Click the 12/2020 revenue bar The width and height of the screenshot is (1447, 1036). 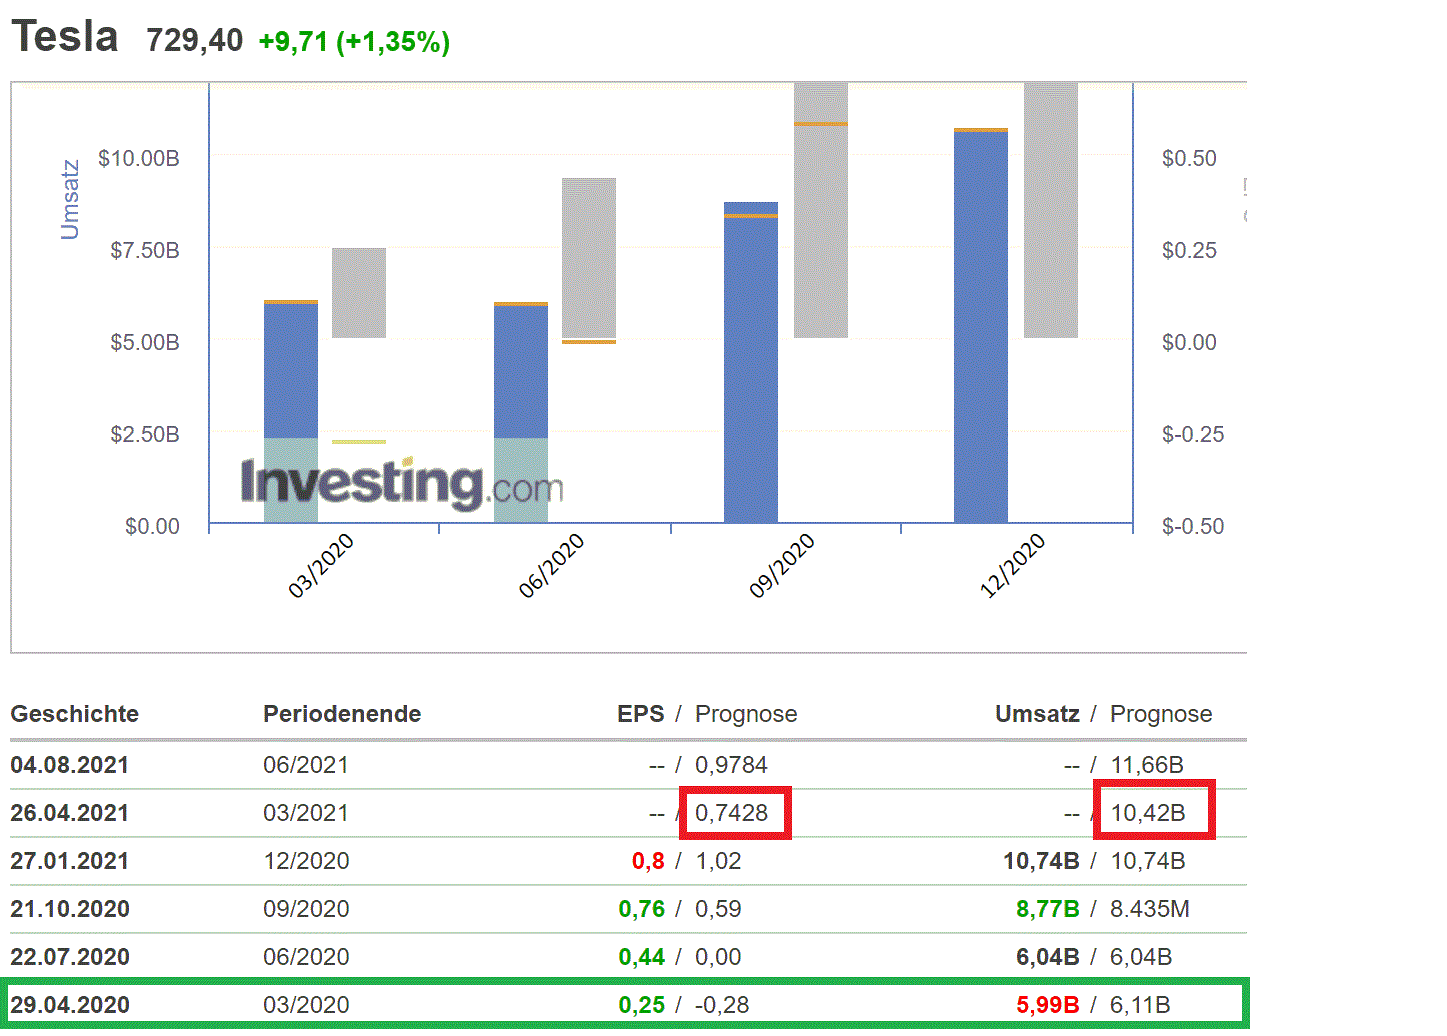click(981, 330)
